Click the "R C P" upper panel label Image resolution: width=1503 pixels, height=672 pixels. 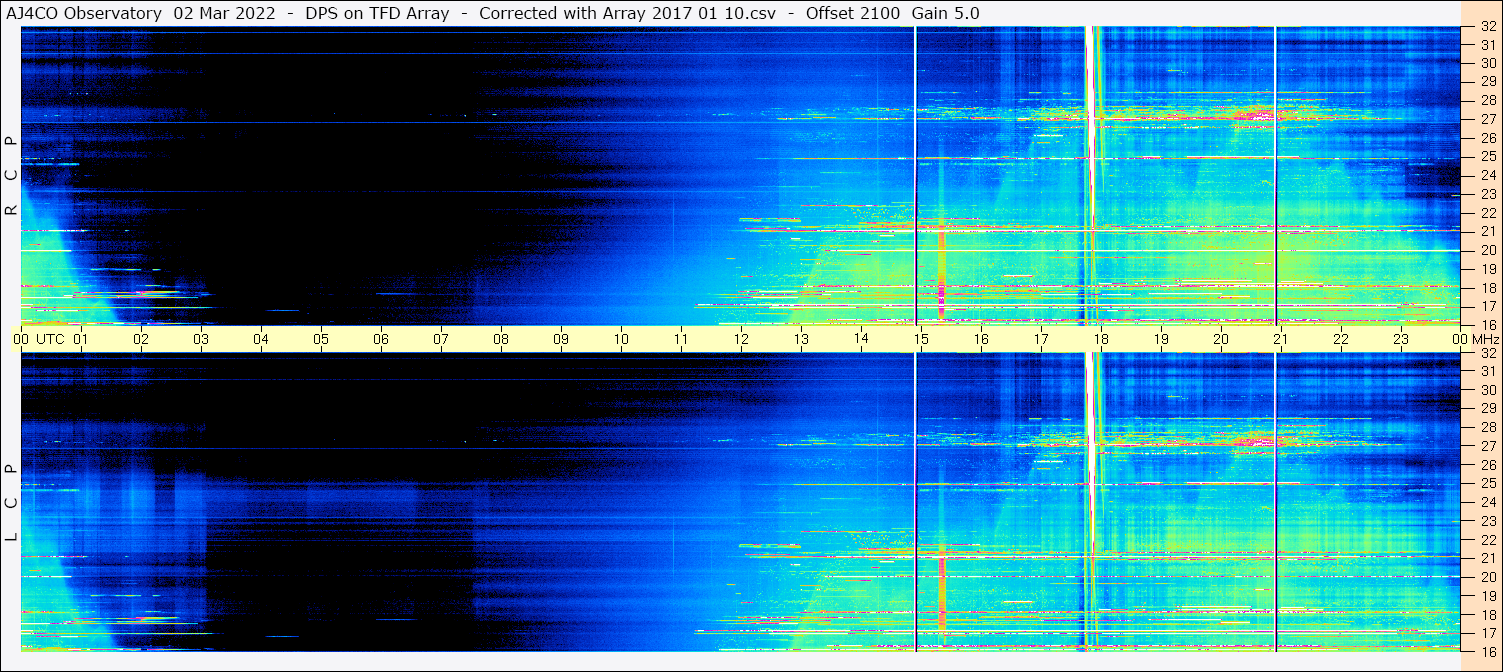click(x=11, y=176)
